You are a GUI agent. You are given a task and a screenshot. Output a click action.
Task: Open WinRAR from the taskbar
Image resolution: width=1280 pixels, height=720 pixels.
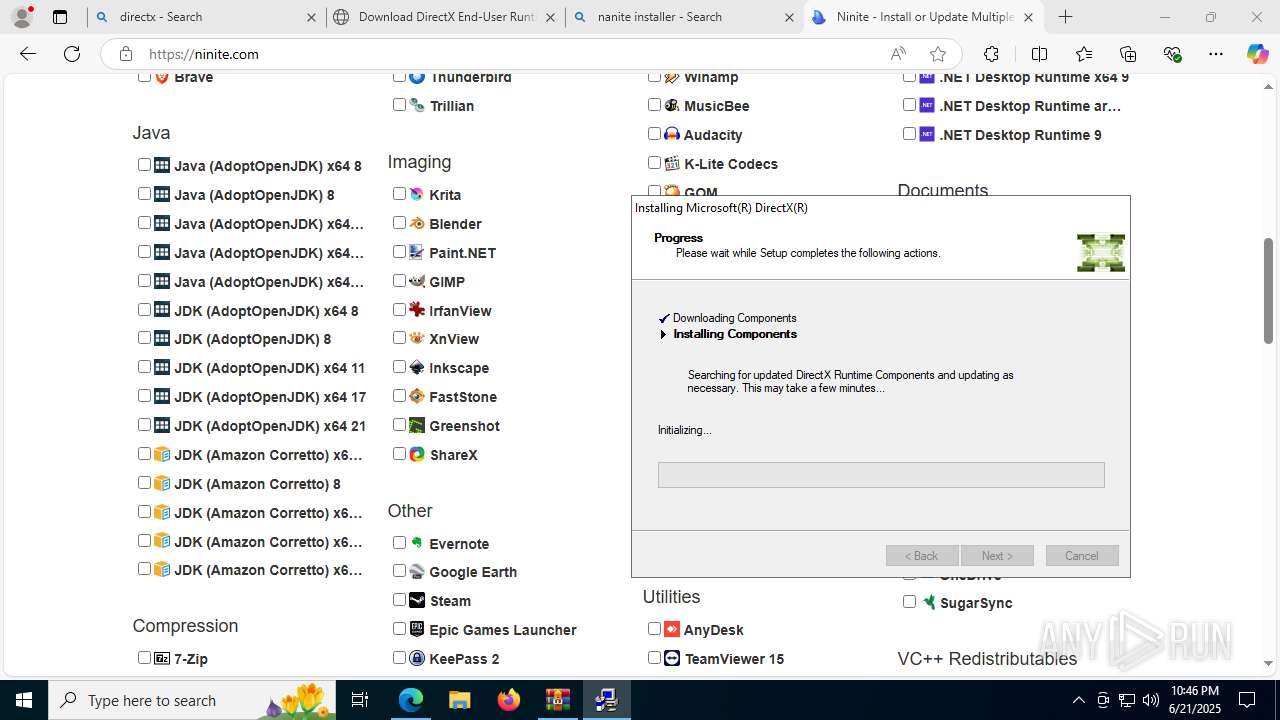[x=557, y=700]
